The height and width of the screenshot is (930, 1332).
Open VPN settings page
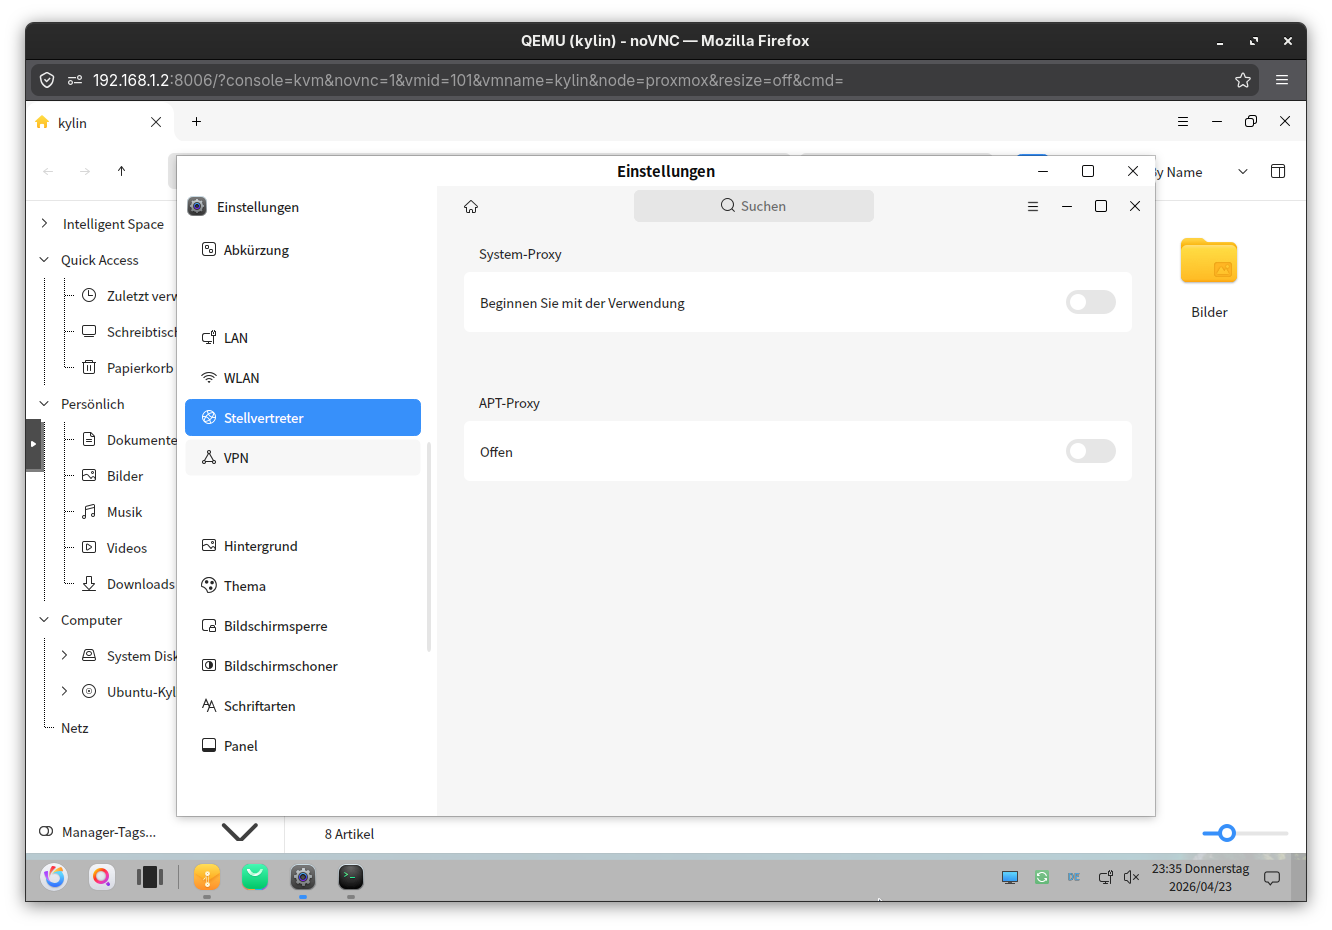click(x=302, y=458)
